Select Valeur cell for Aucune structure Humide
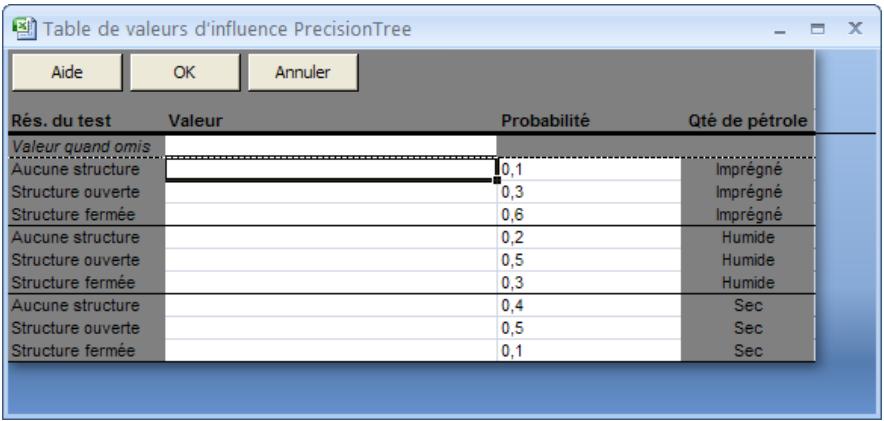This screenshot has width=884, height=421. click(x=331, y=237)
